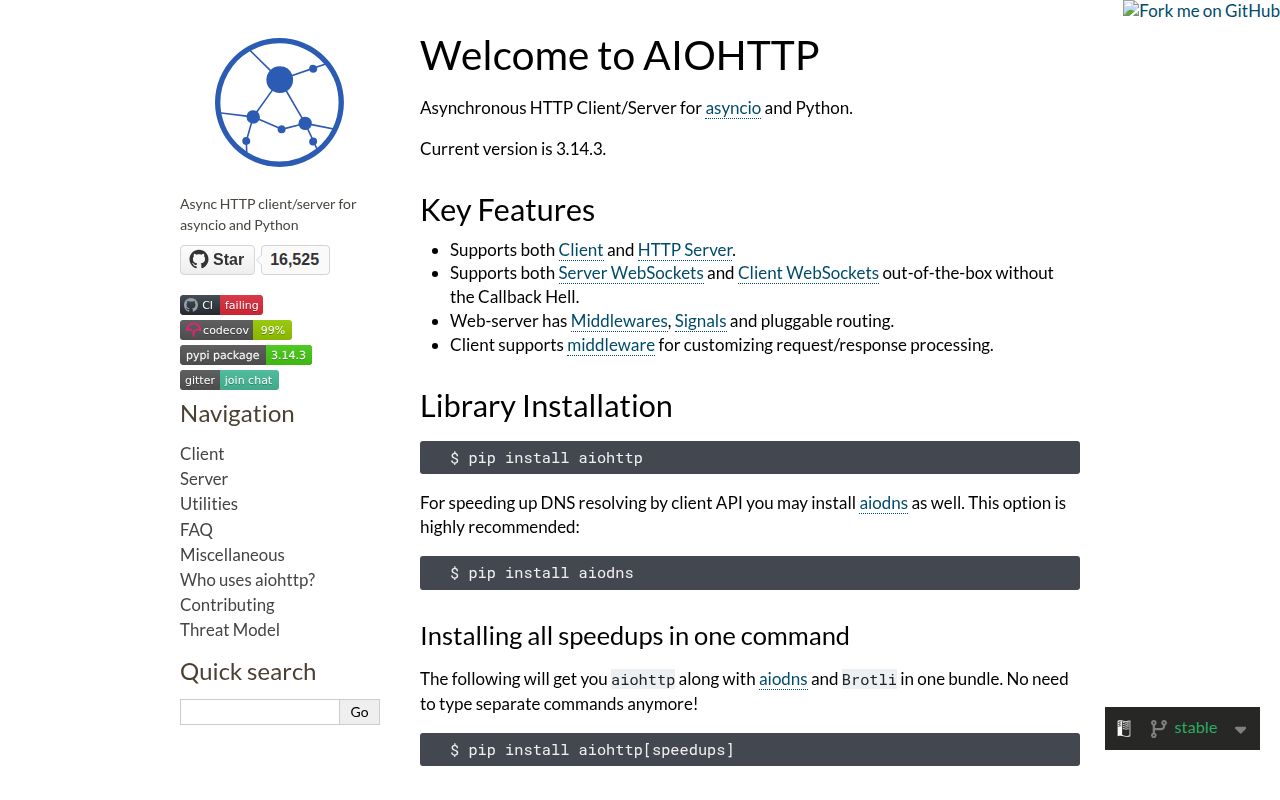Go to the Server navigation item
The image size is (1280, 800).
[204, 479]
